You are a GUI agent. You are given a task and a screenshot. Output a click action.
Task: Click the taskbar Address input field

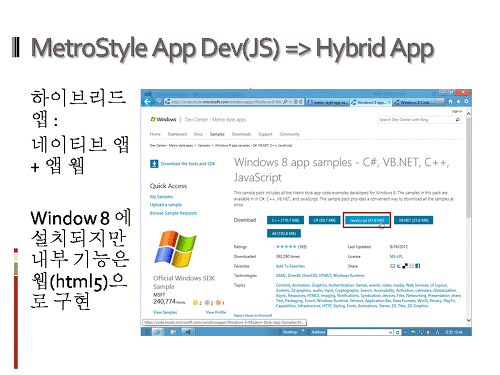(358, 332)
